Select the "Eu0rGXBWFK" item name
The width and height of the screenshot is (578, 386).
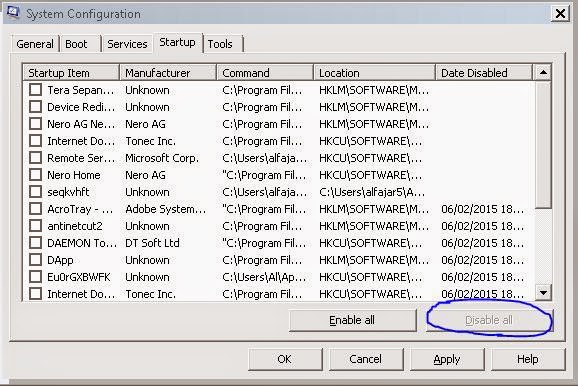point(79,277)
